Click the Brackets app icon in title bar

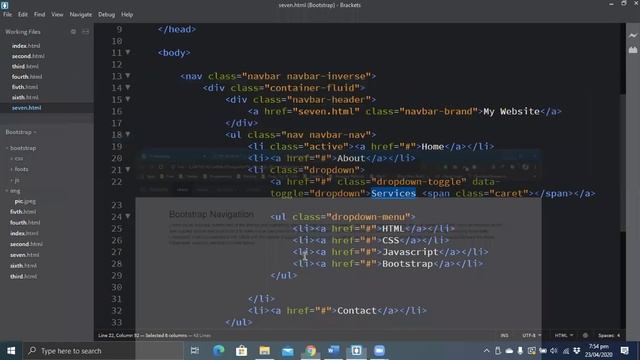(4, 5)
